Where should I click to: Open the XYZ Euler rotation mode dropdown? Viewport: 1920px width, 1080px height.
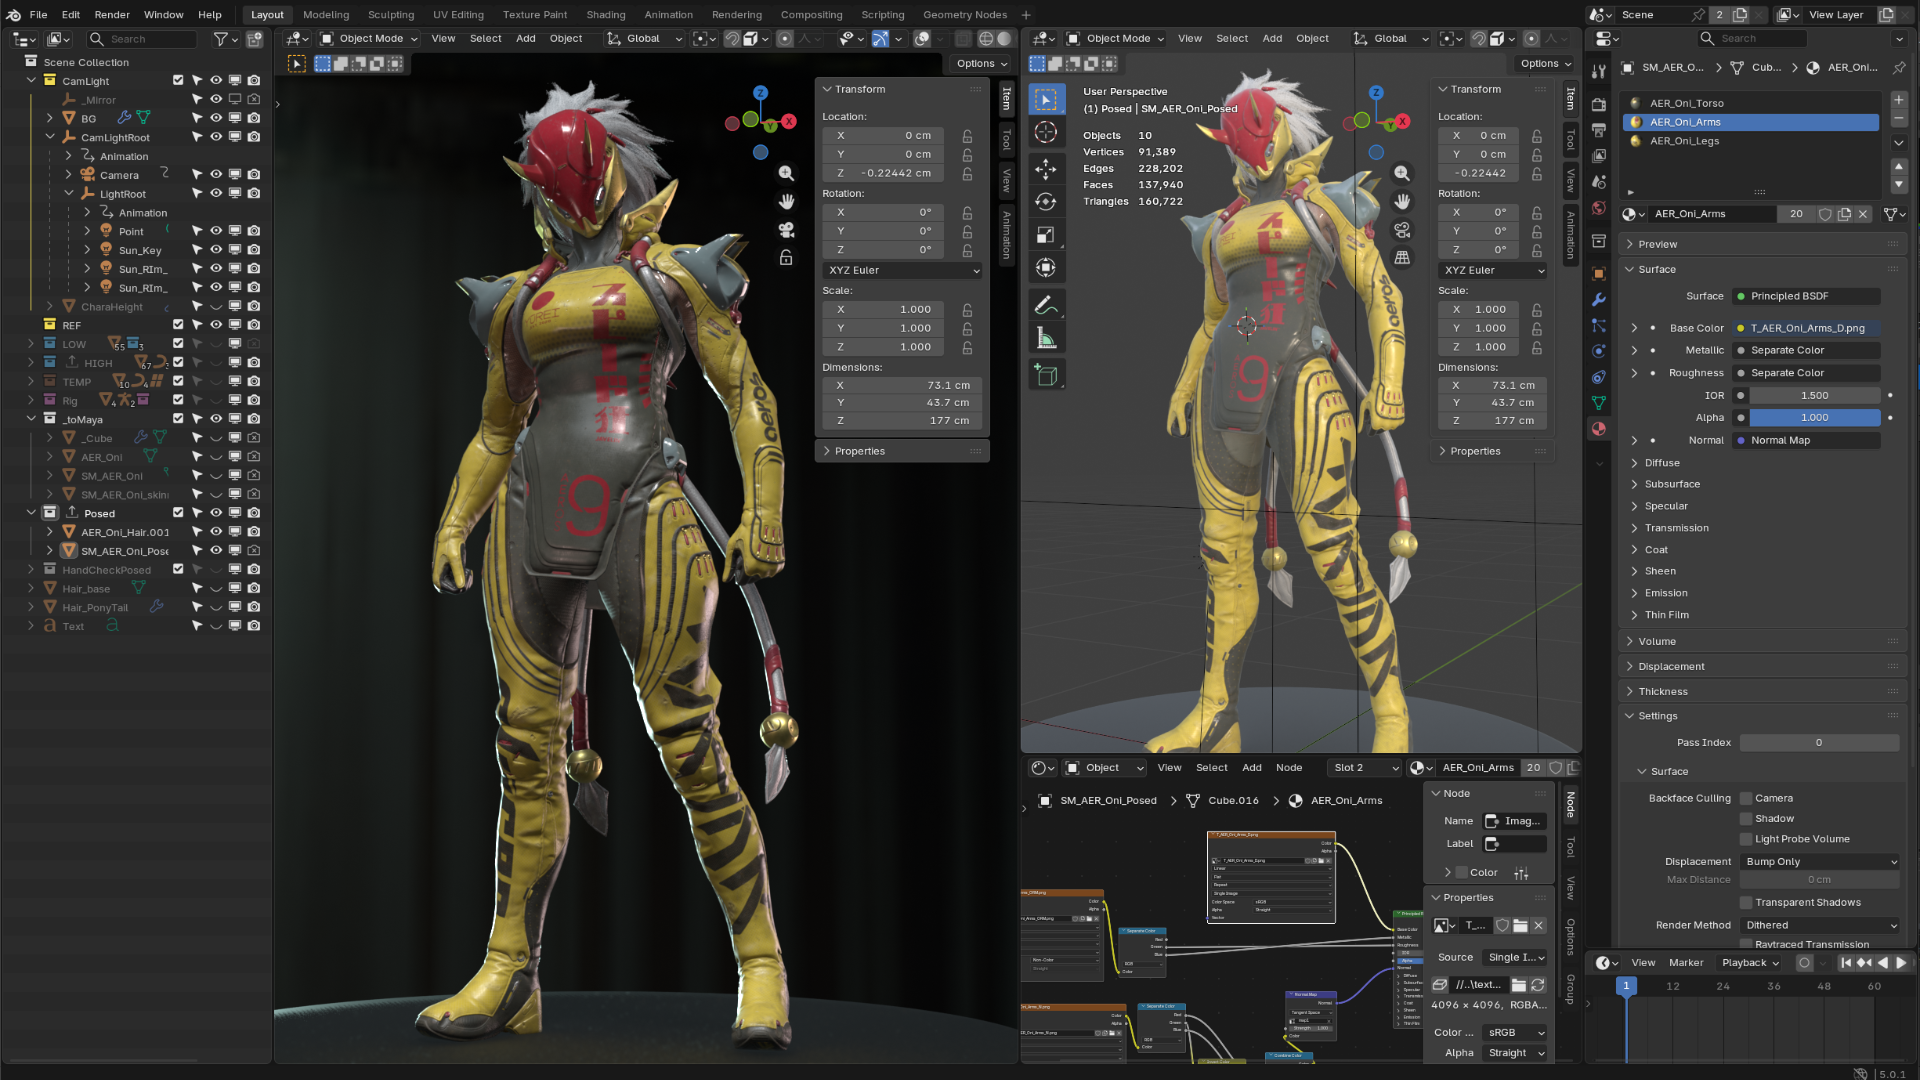tap(903, 270)
